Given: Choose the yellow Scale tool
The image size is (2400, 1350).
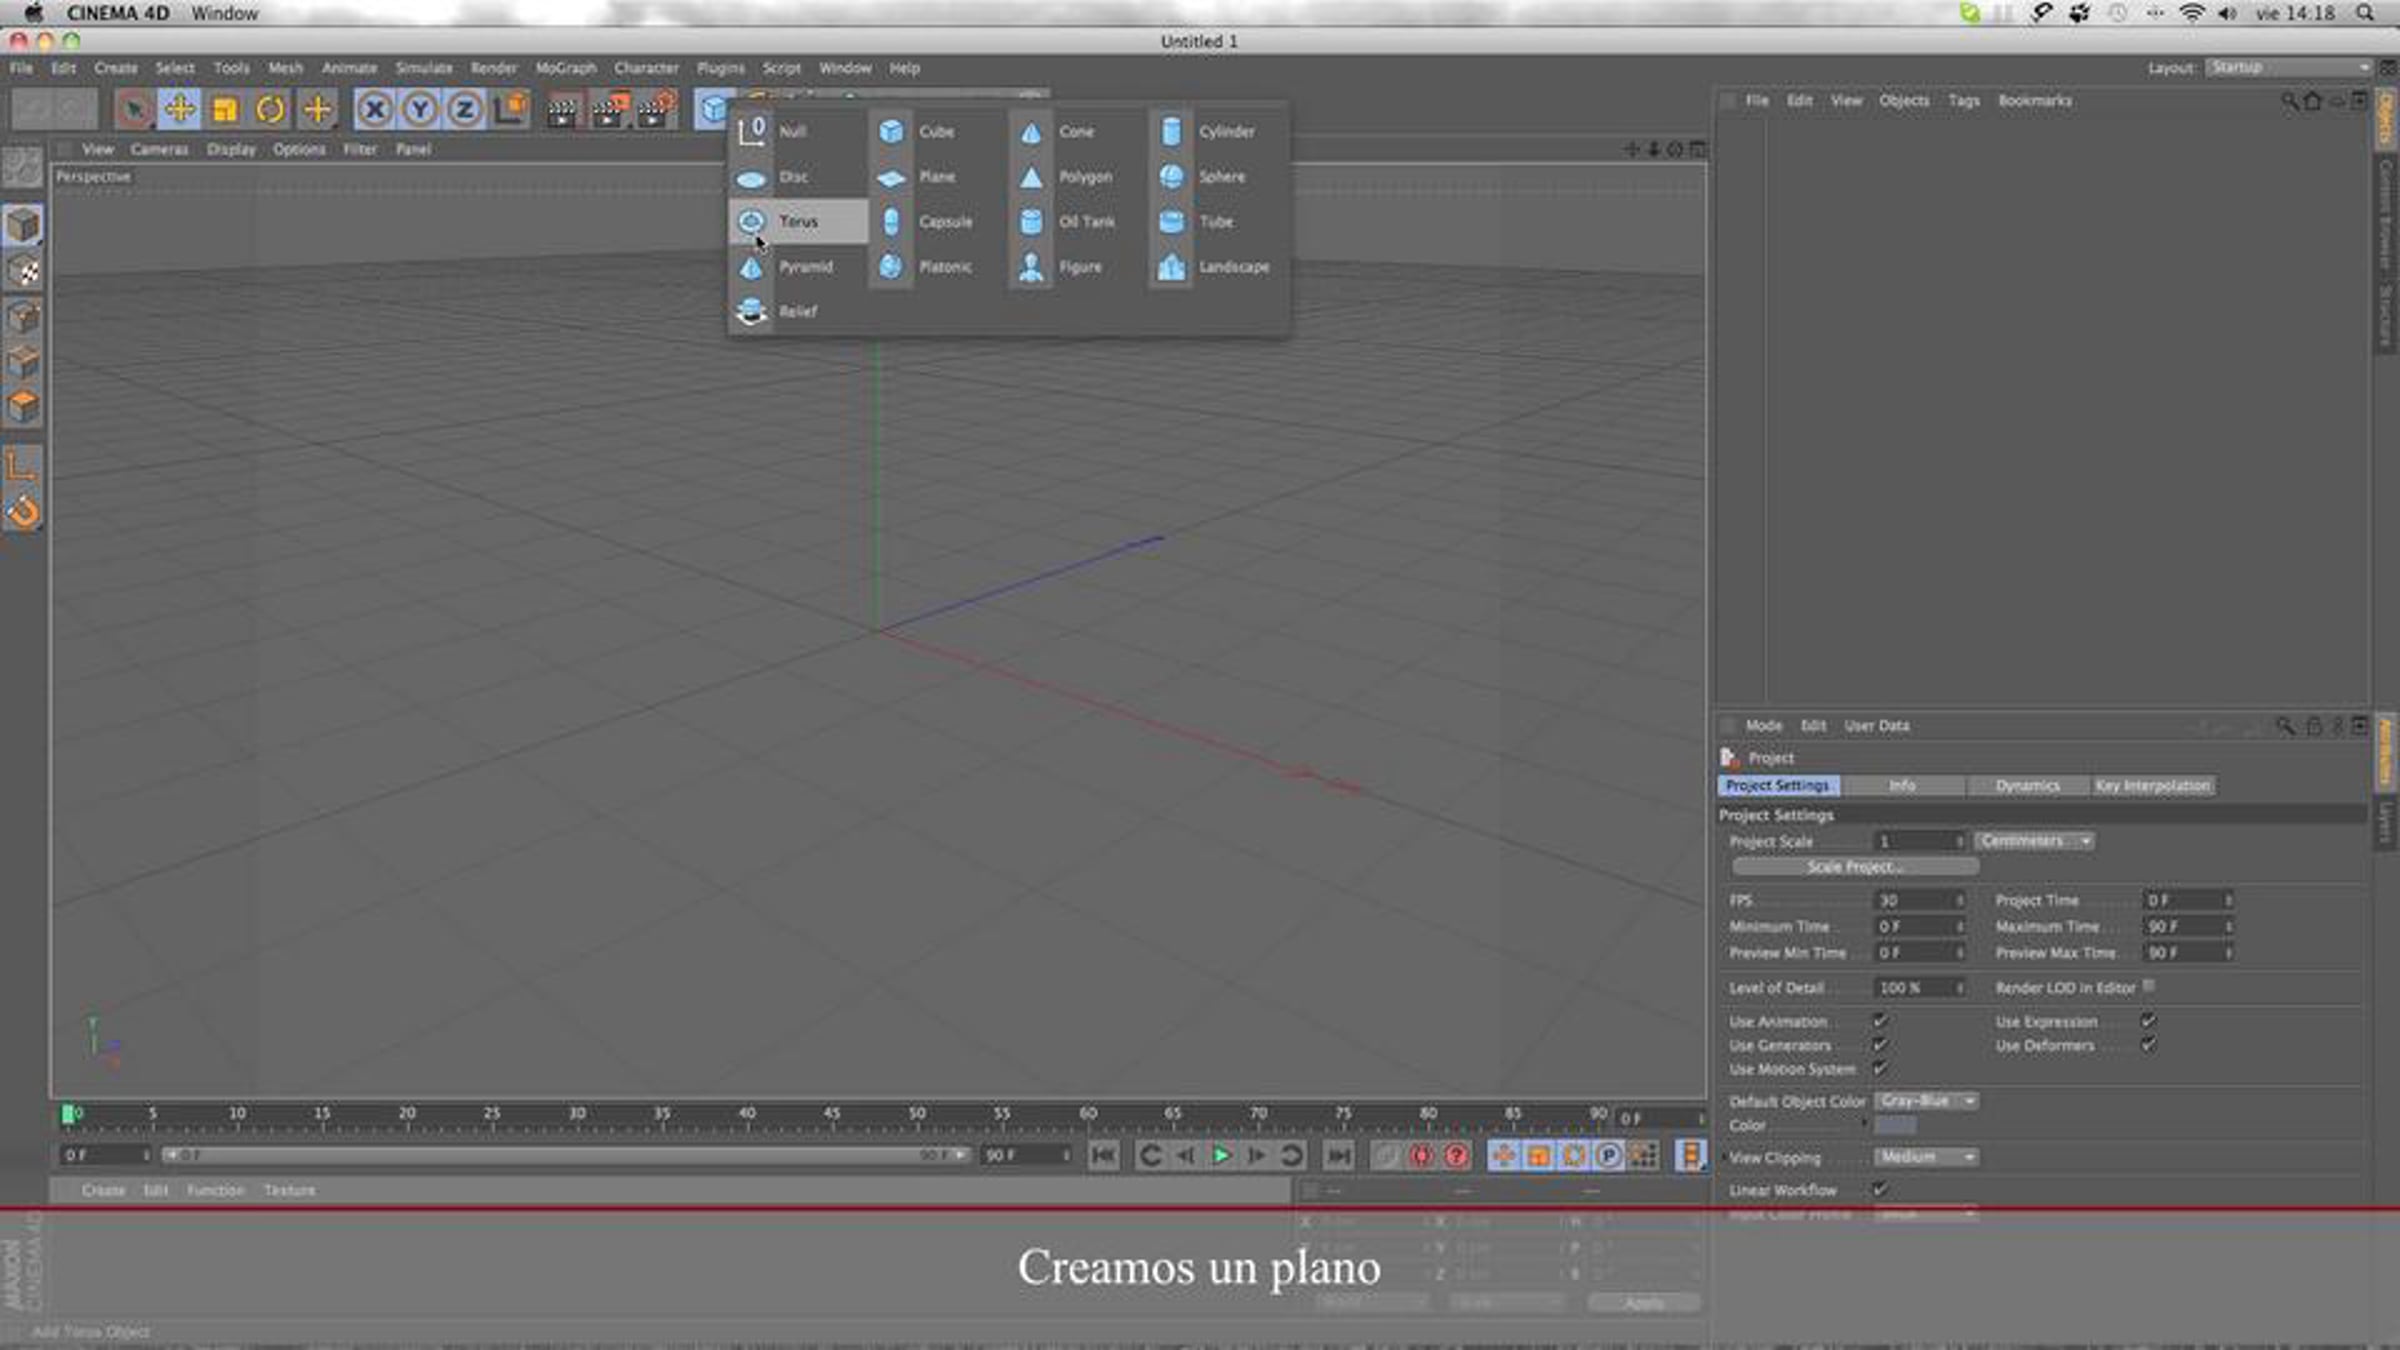Looking at the screenshot, I should coord(225,109).
